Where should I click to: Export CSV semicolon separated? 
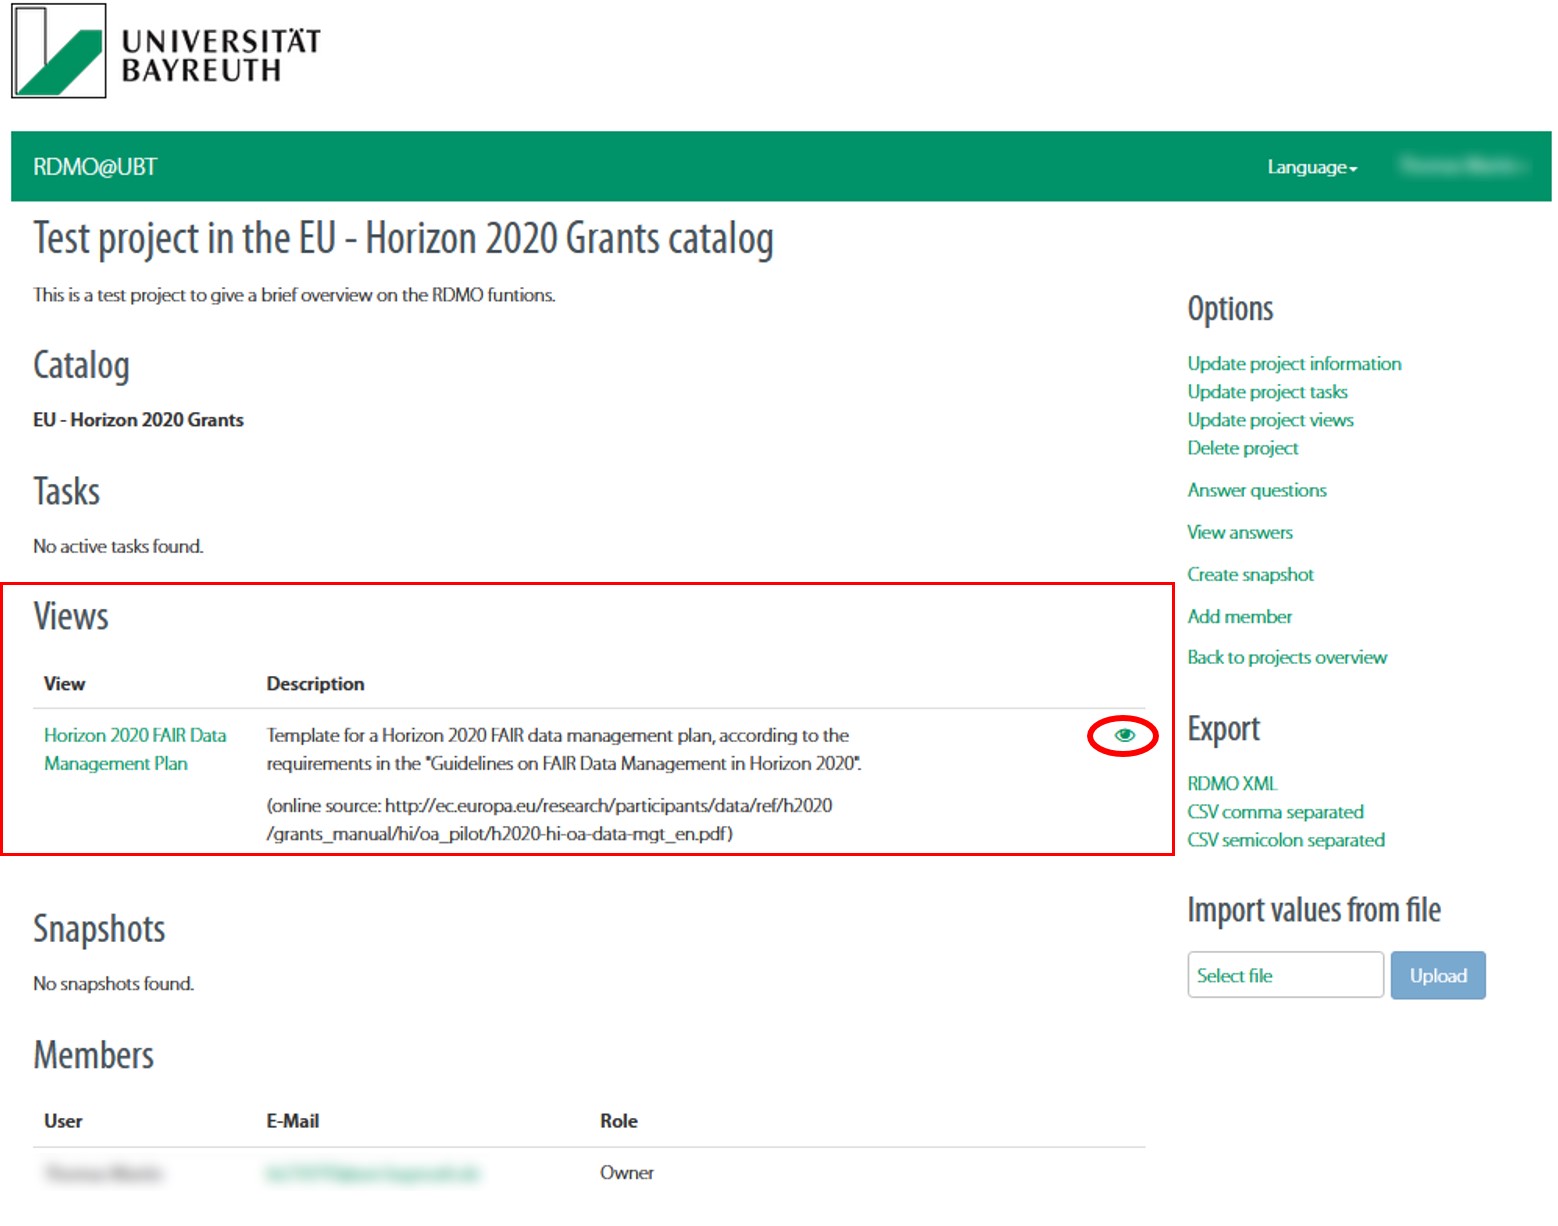(x=1285, y=840)
